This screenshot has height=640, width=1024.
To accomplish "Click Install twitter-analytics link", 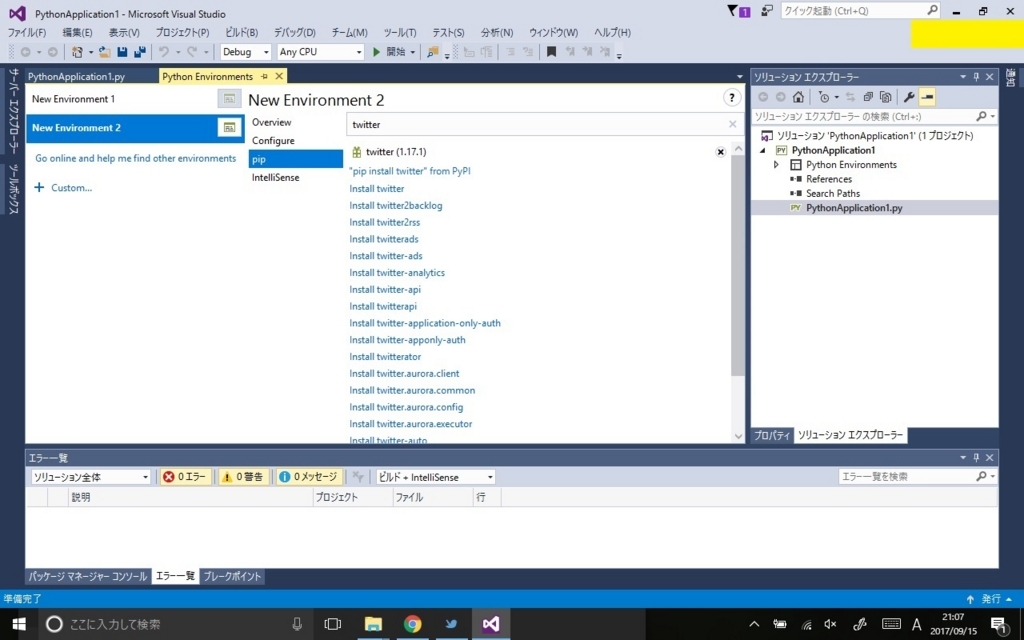I will [397, 272].
